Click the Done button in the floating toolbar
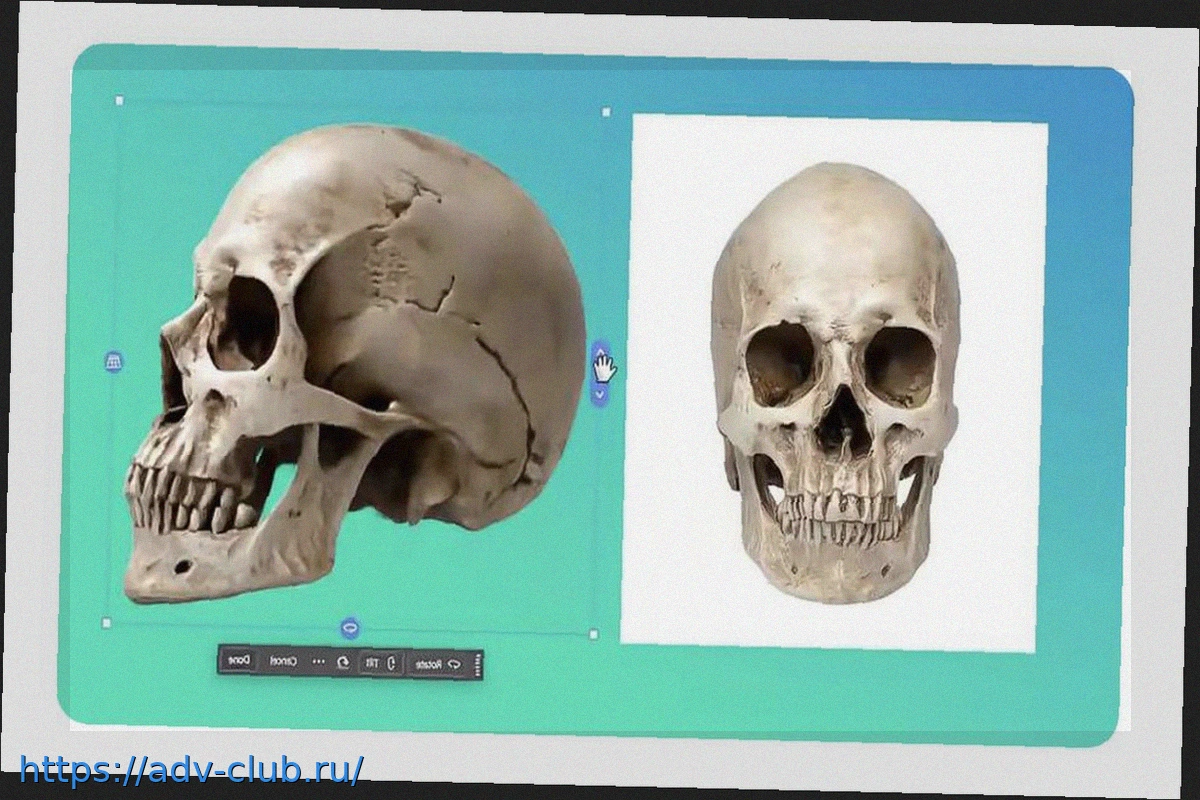The image size is (1200, 800). (x=239, y=661)
